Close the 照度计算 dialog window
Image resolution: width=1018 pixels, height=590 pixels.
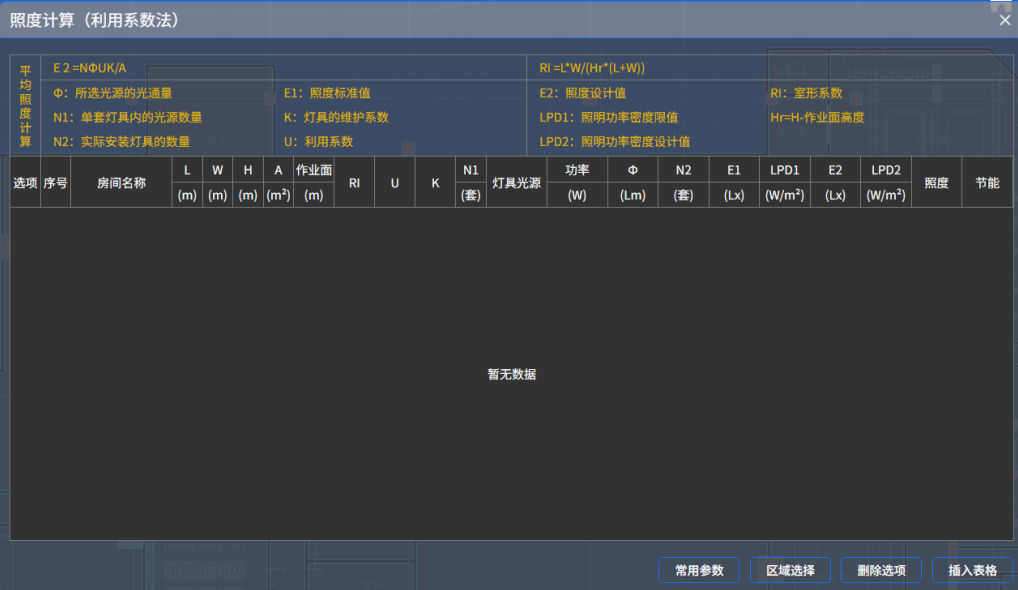point(1004,20)
